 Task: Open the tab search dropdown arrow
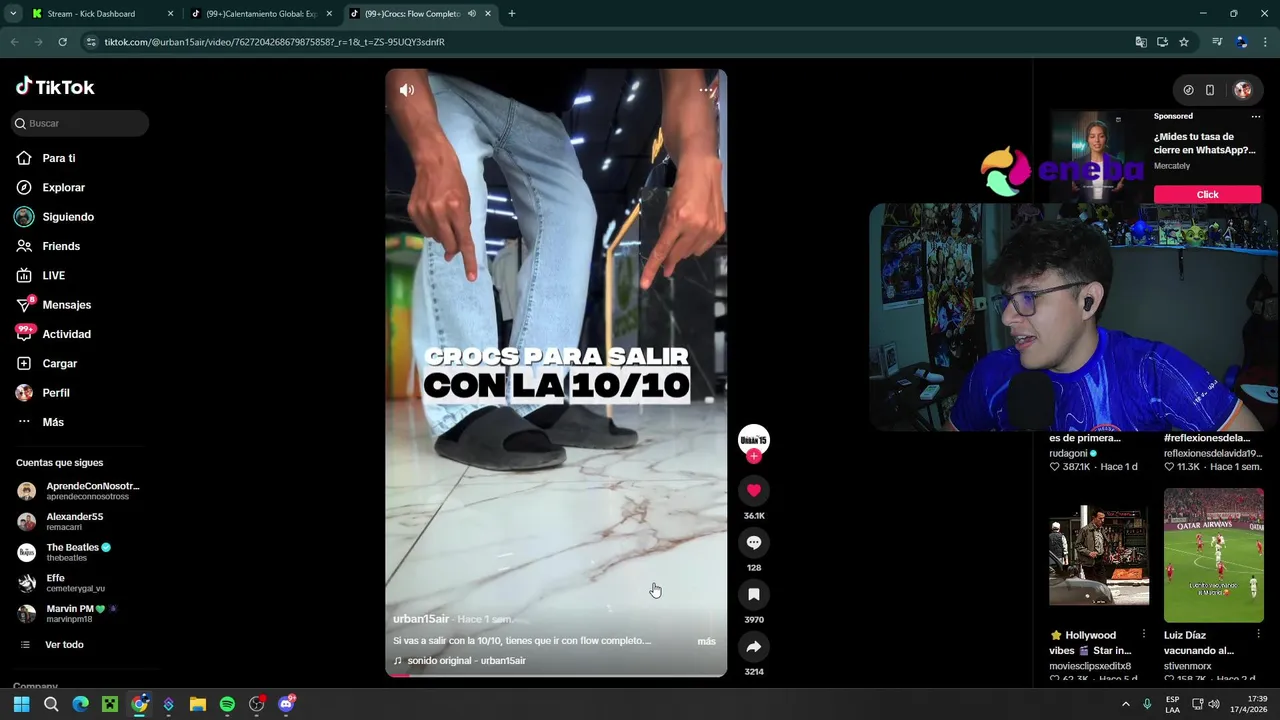coord(13,14)
